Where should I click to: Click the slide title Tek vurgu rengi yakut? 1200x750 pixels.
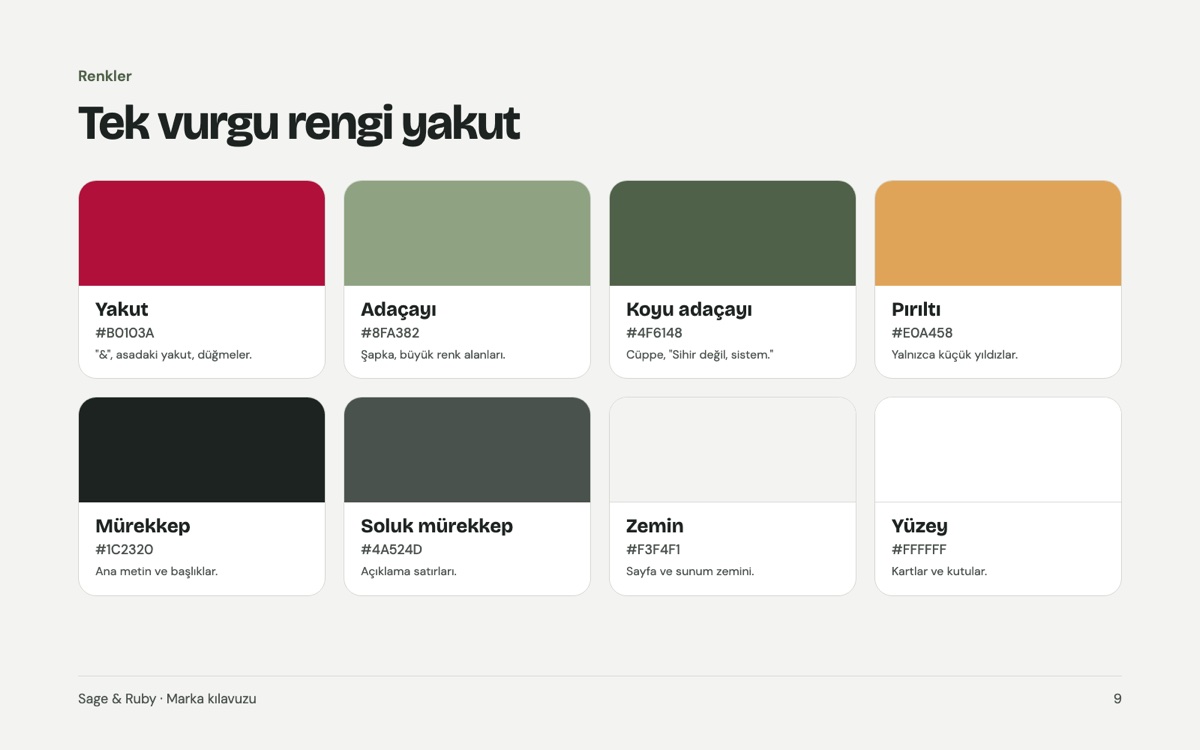pyautogui.click(x=299, y=123)
